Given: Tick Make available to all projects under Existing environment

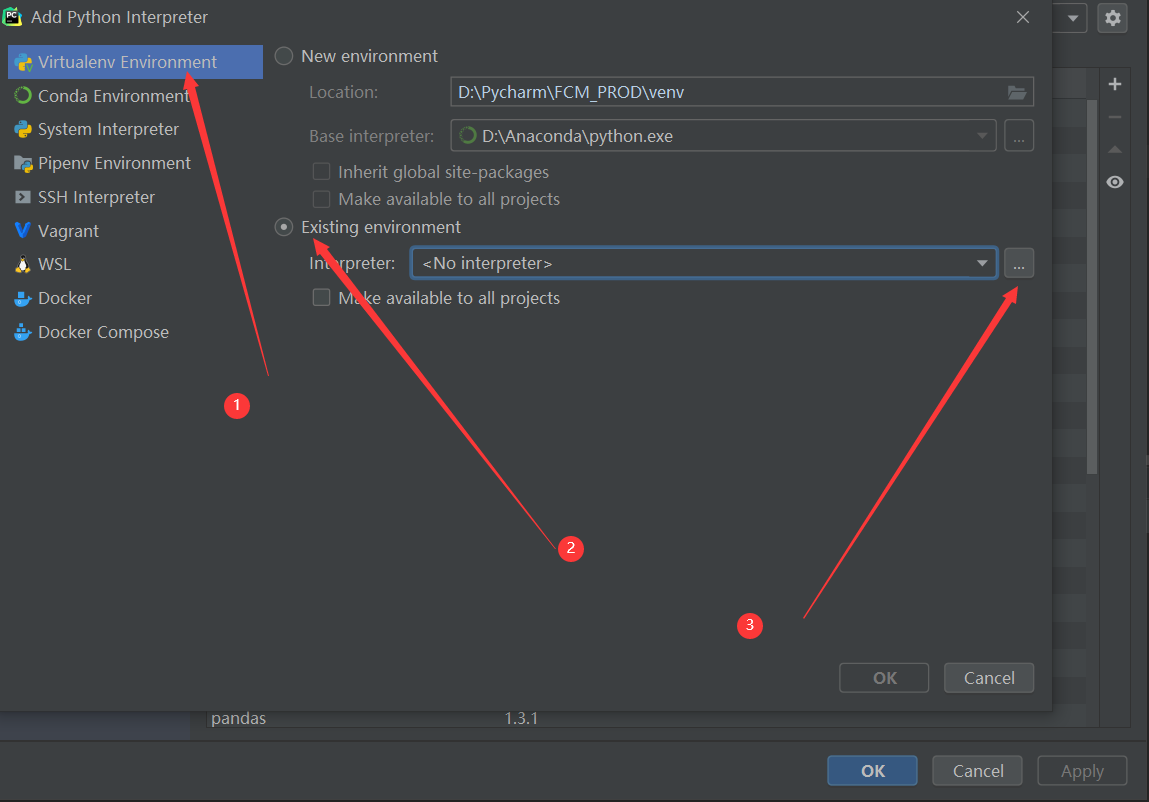Looking at the screenshot, I should (x=321, y=297).
